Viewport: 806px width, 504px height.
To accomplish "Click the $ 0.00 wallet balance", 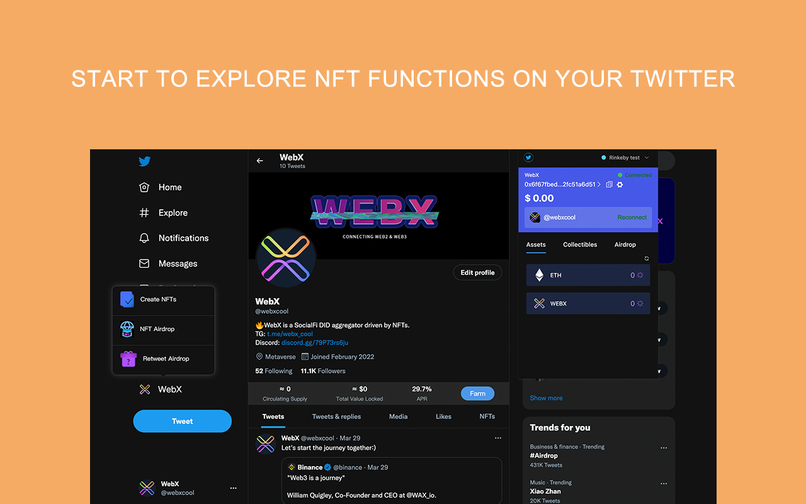I will (x=539, y=198).
